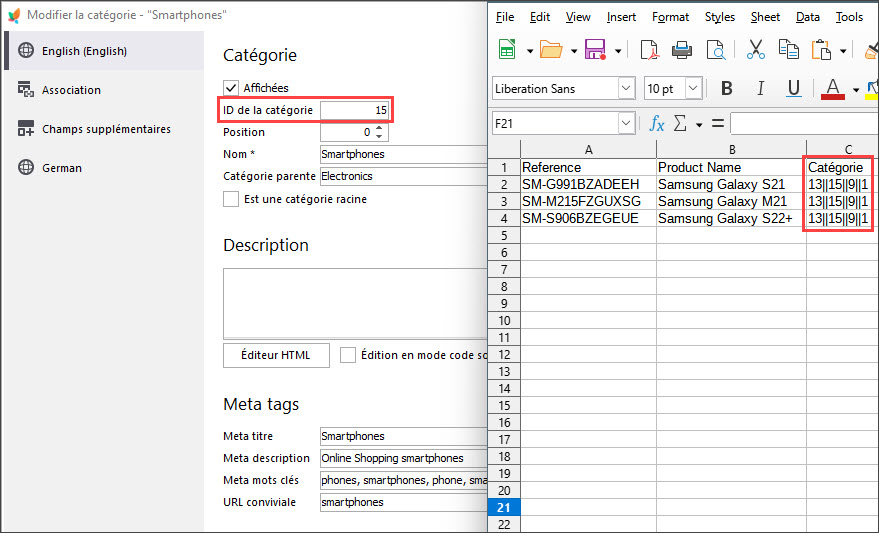Check 'Édition en mode code' checkbox
Image resolution: width=879 pixels, height=533 pixels.
click(x=348, y=355)
